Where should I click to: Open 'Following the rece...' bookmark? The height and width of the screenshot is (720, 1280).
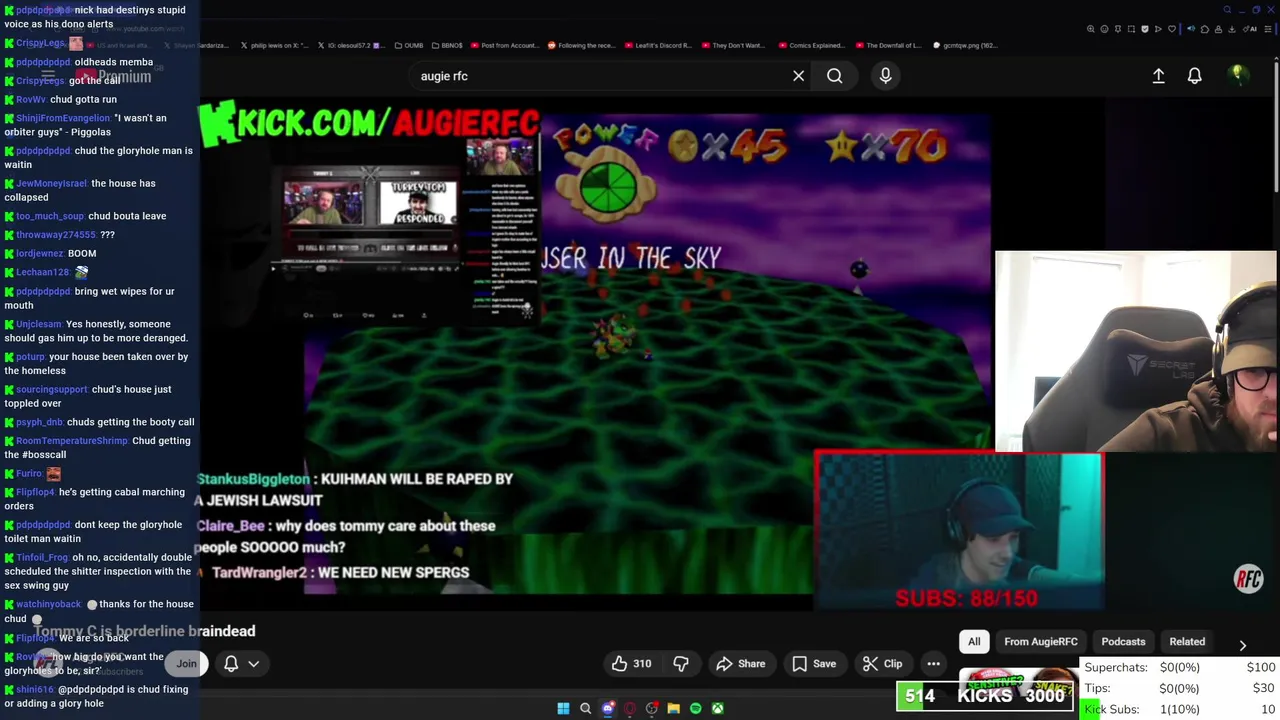tap(582, 45)
